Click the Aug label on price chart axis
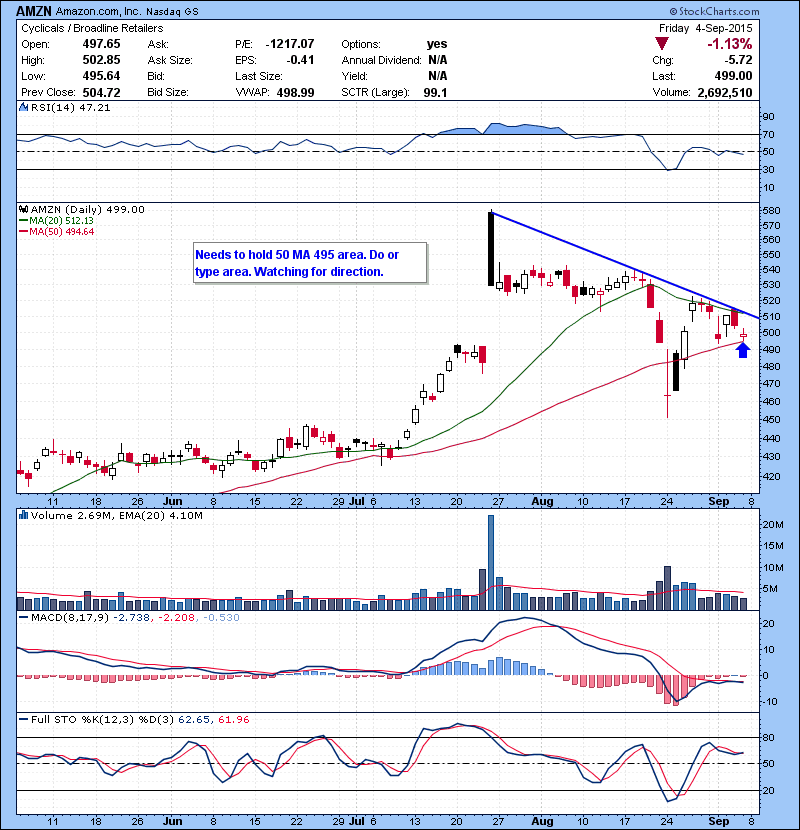This screenshot has height=830, width=800. tap(543, 501)
